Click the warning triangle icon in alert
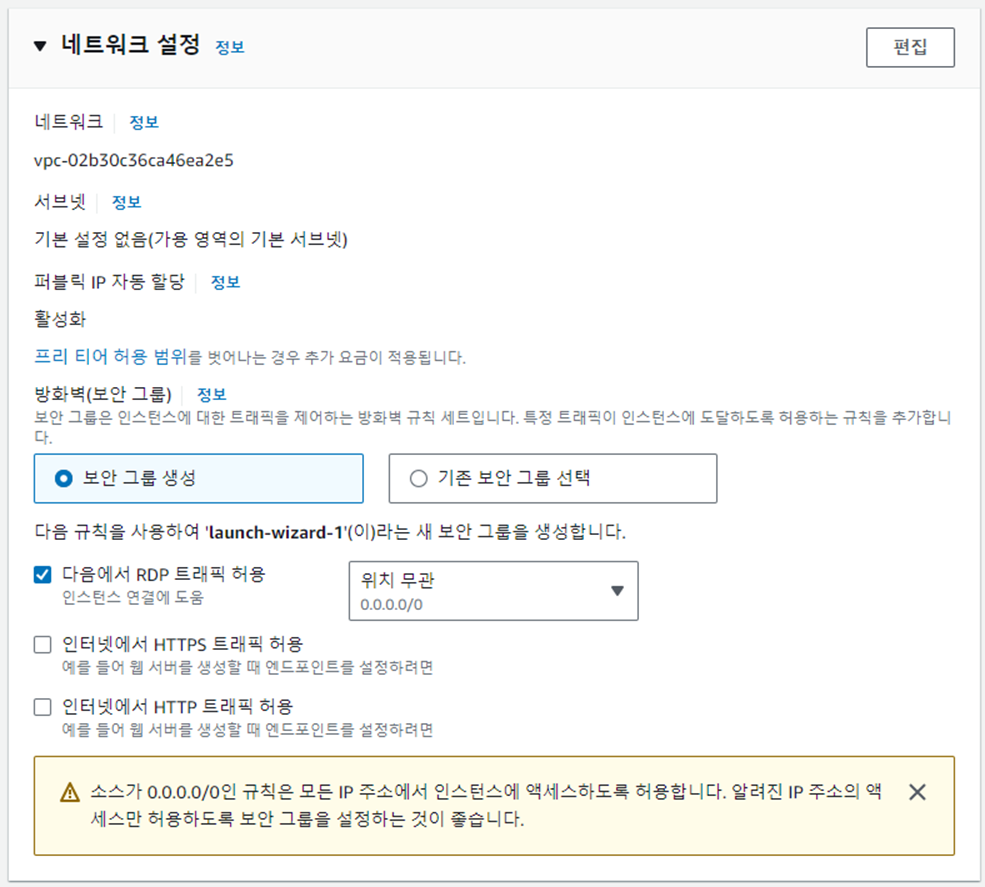This screenshot has height=887, width=985. click(70, 792)
